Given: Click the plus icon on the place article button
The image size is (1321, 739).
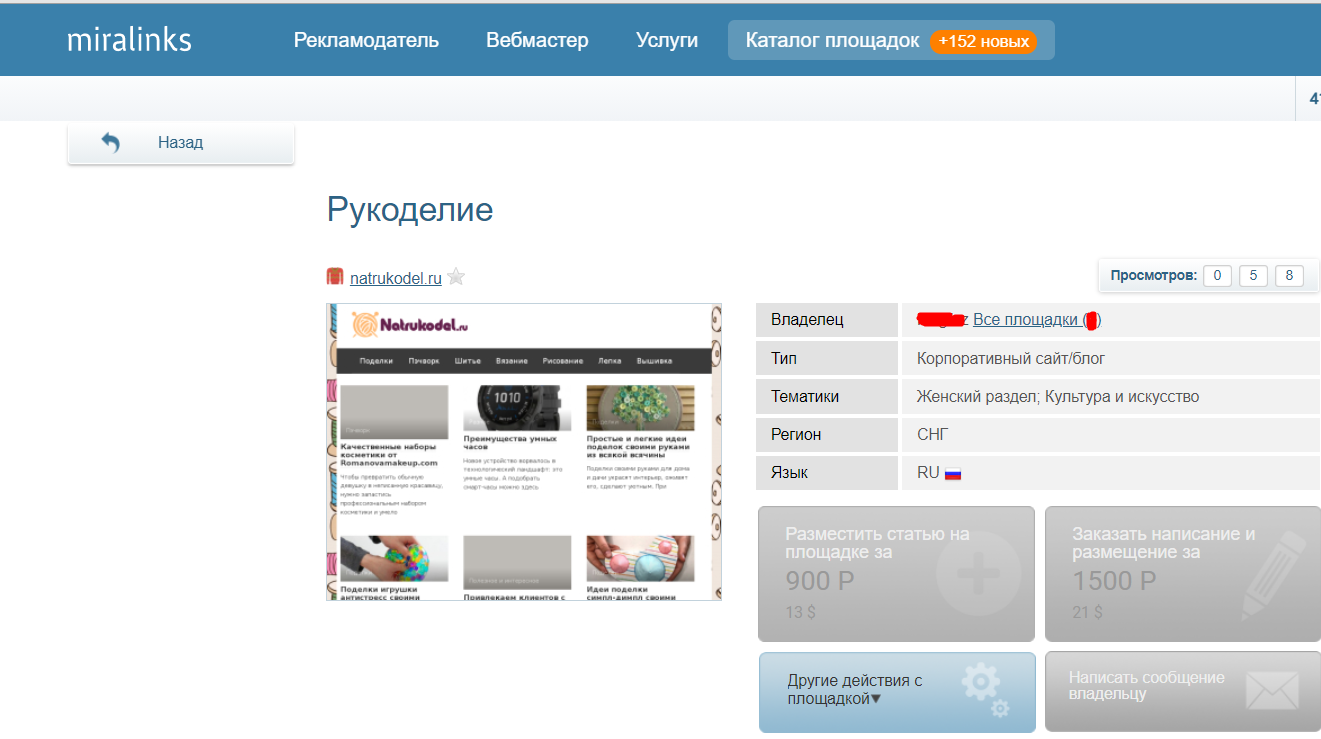Looking at the screenshot, I should click(x=978, y=574).
